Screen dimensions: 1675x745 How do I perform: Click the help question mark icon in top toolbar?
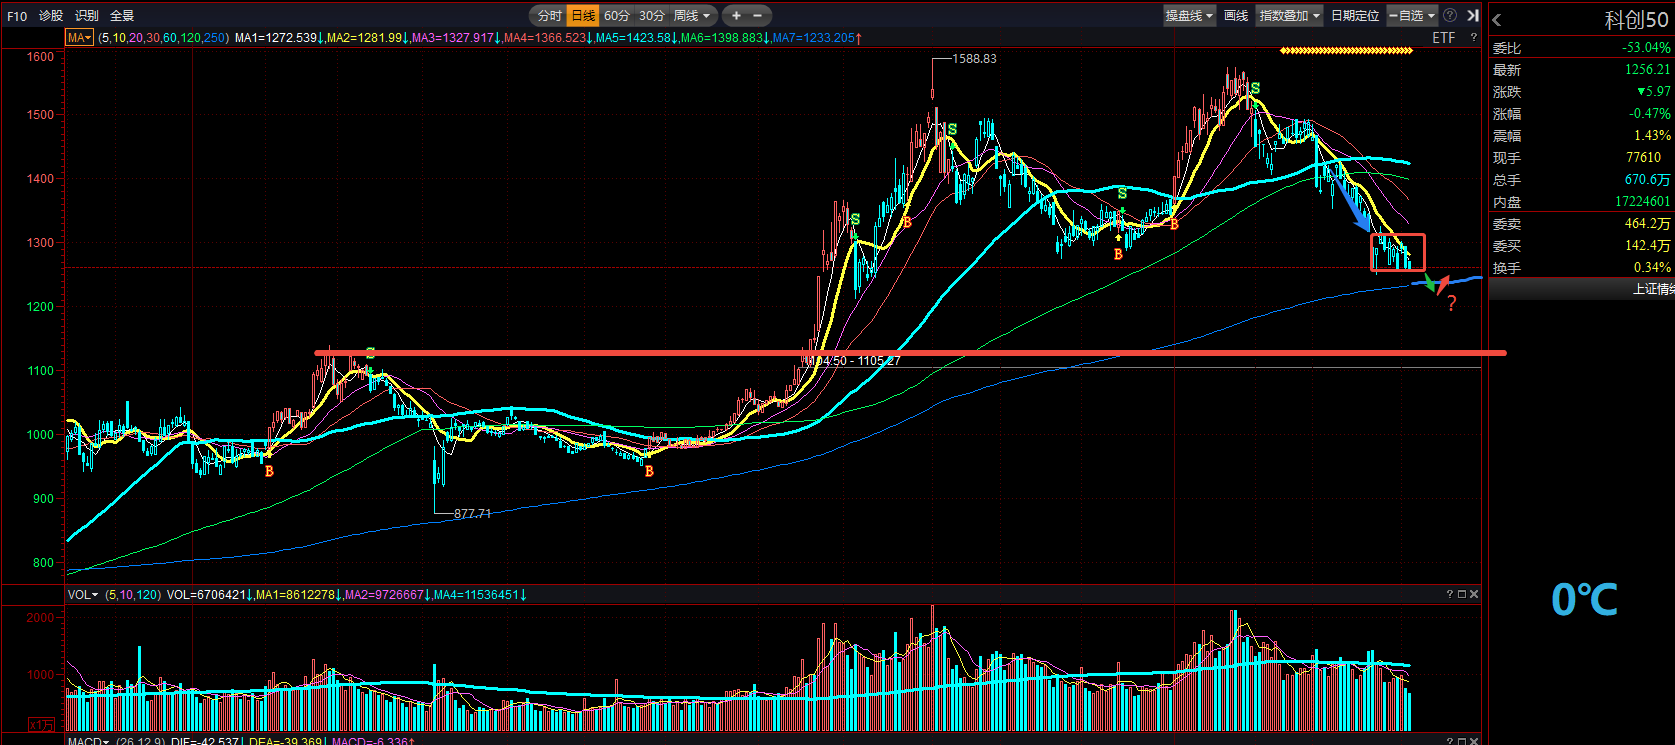(x=1450, y=16)
